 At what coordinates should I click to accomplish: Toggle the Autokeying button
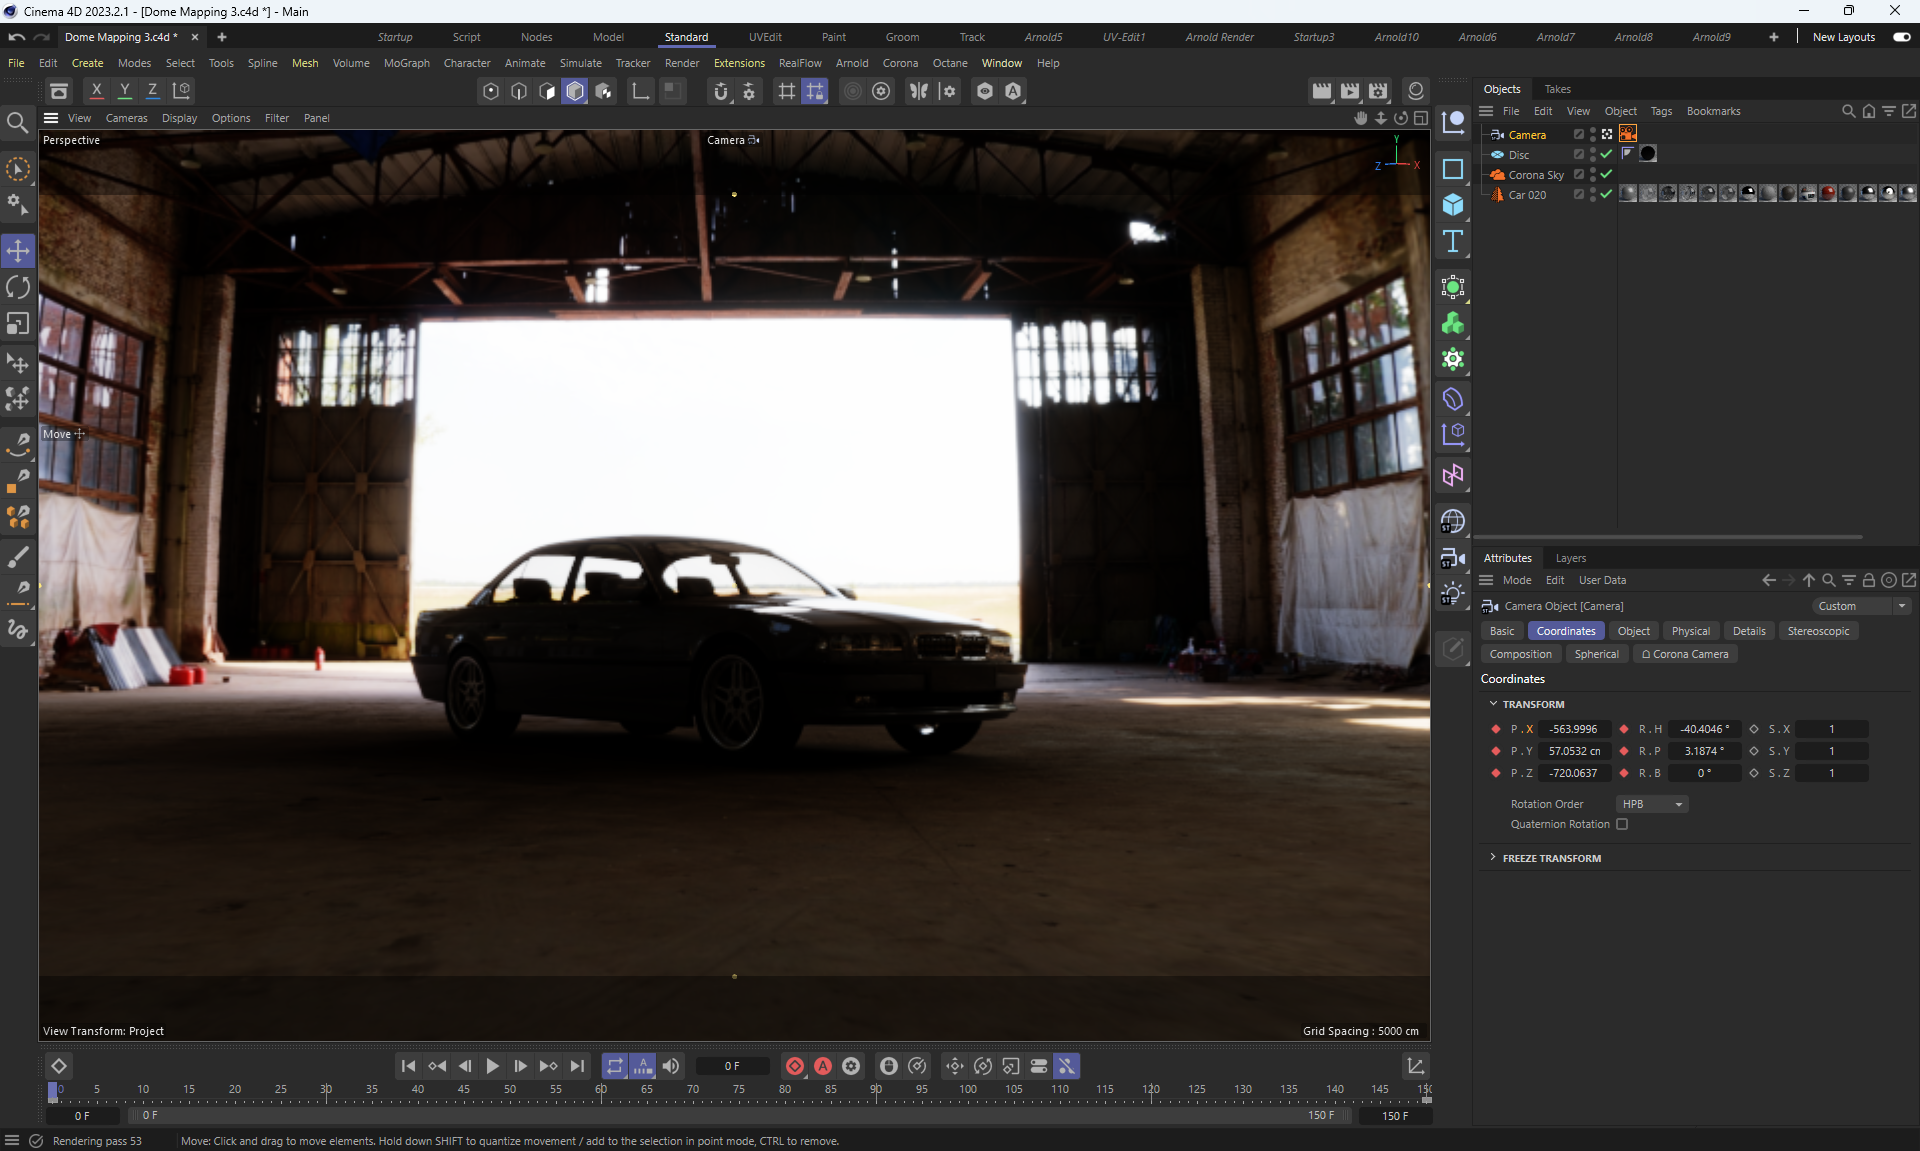pos(823,1066)
